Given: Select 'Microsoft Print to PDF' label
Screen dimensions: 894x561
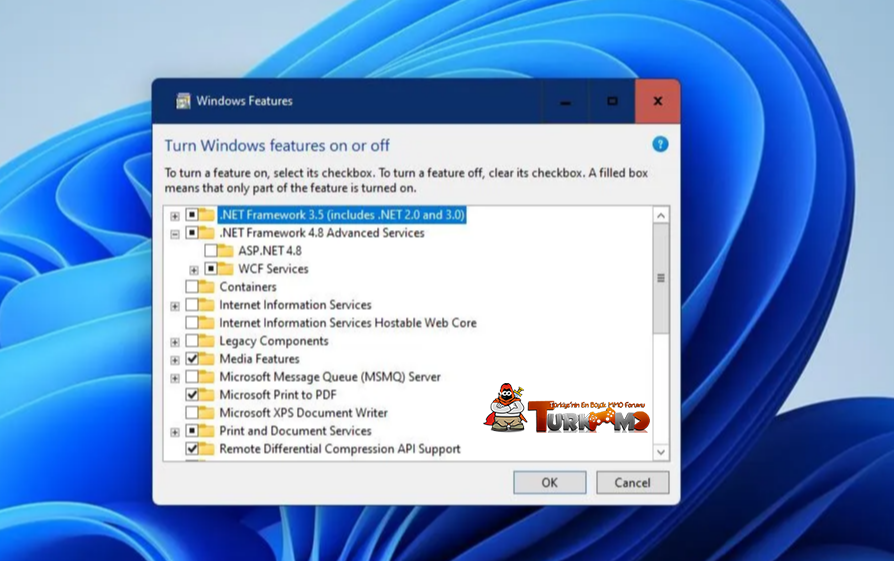Looking at the screenshot, I should 278,395.
